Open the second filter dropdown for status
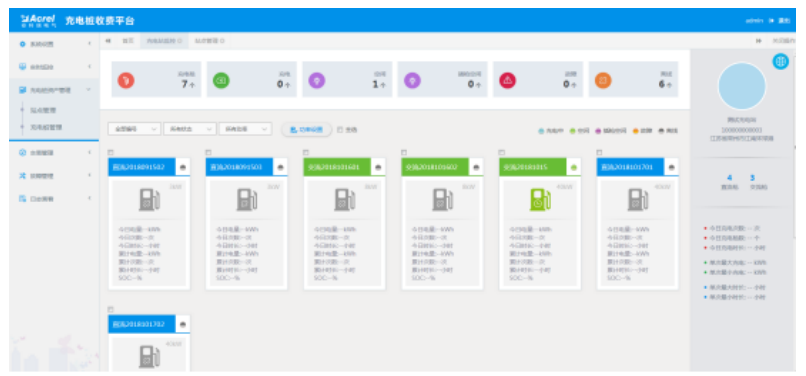806x376 pixels. point(190,130)
